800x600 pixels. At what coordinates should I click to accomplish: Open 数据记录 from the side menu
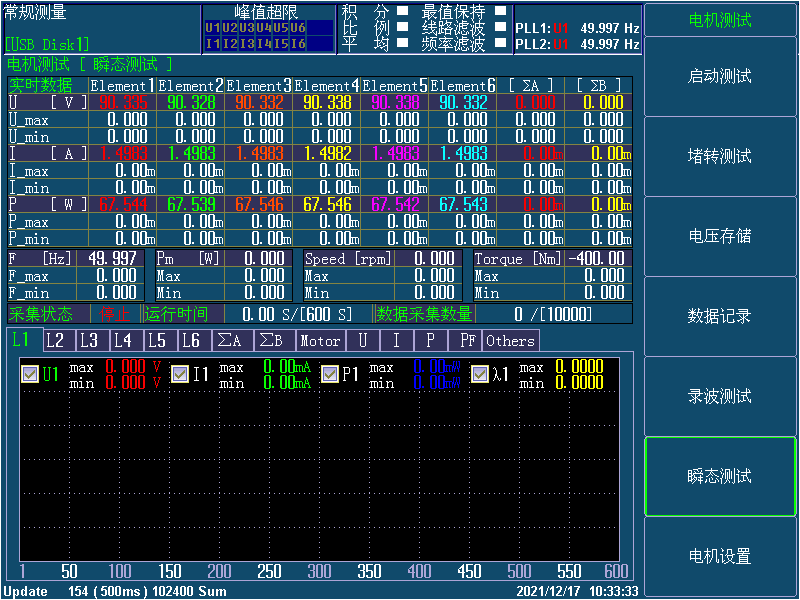click(x=720, y=316)
